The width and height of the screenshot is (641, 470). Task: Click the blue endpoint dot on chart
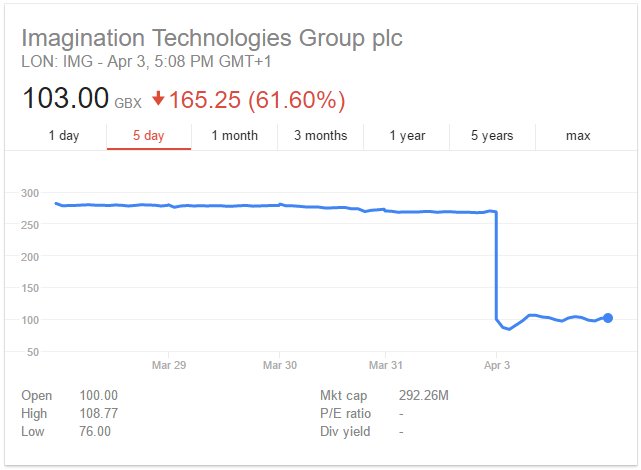coord(608,318)
